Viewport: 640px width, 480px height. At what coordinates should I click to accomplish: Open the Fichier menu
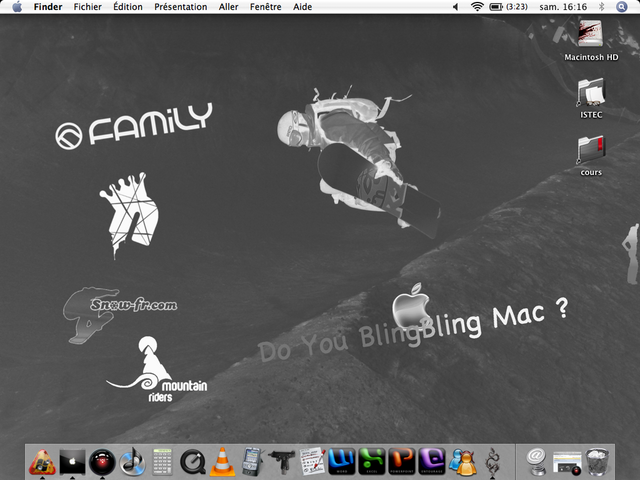point(87,7)
